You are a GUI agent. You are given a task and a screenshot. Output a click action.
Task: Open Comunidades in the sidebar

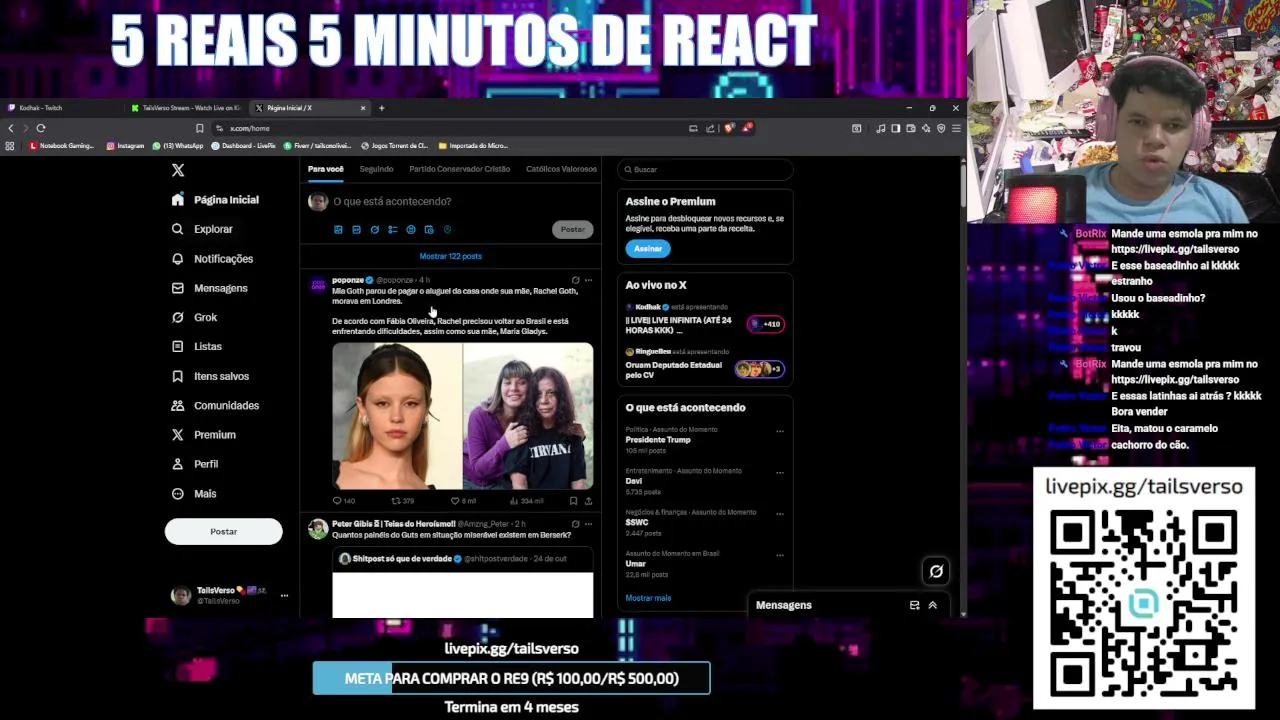click(215, 405)
